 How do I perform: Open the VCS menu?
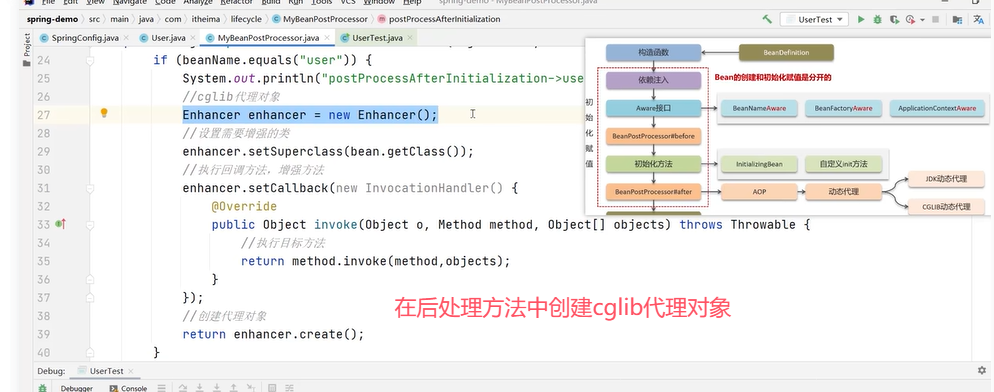(x=348, y=3)
